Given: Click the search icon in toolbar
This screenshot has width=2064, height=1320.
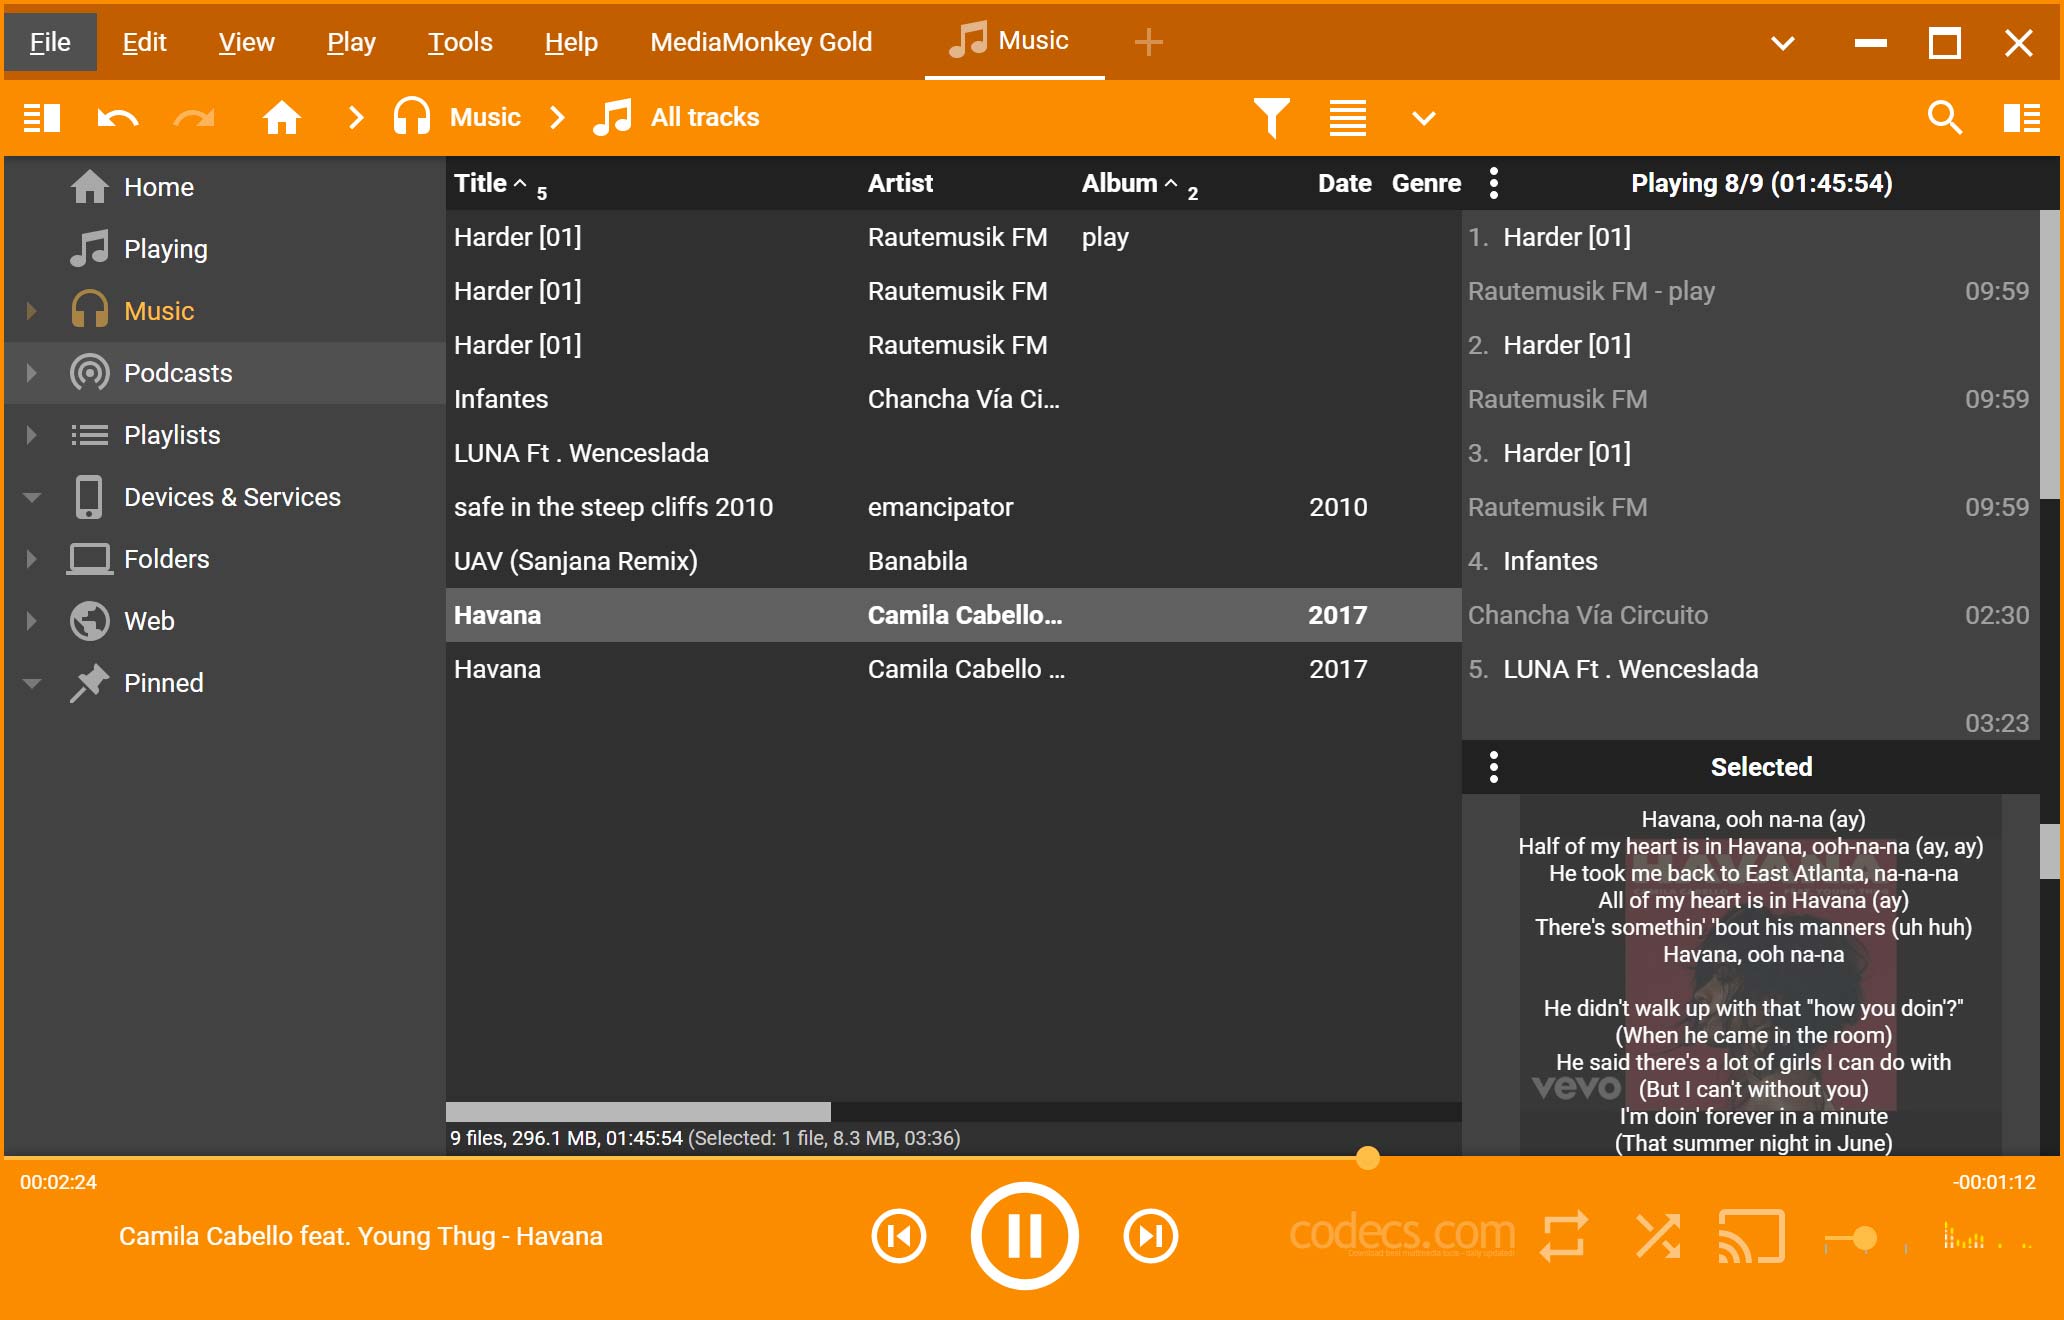Looking at the screenshot, I should click(x=1947, y=117).
